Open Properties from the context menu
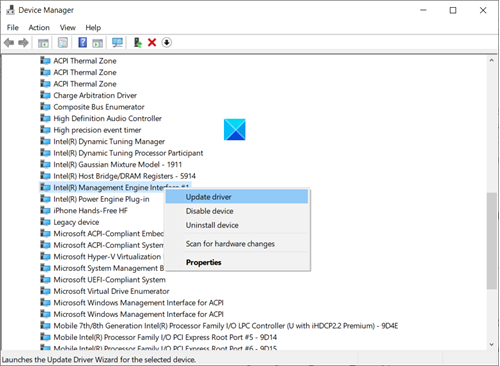 pyautogui.click(x=237, y=262)
